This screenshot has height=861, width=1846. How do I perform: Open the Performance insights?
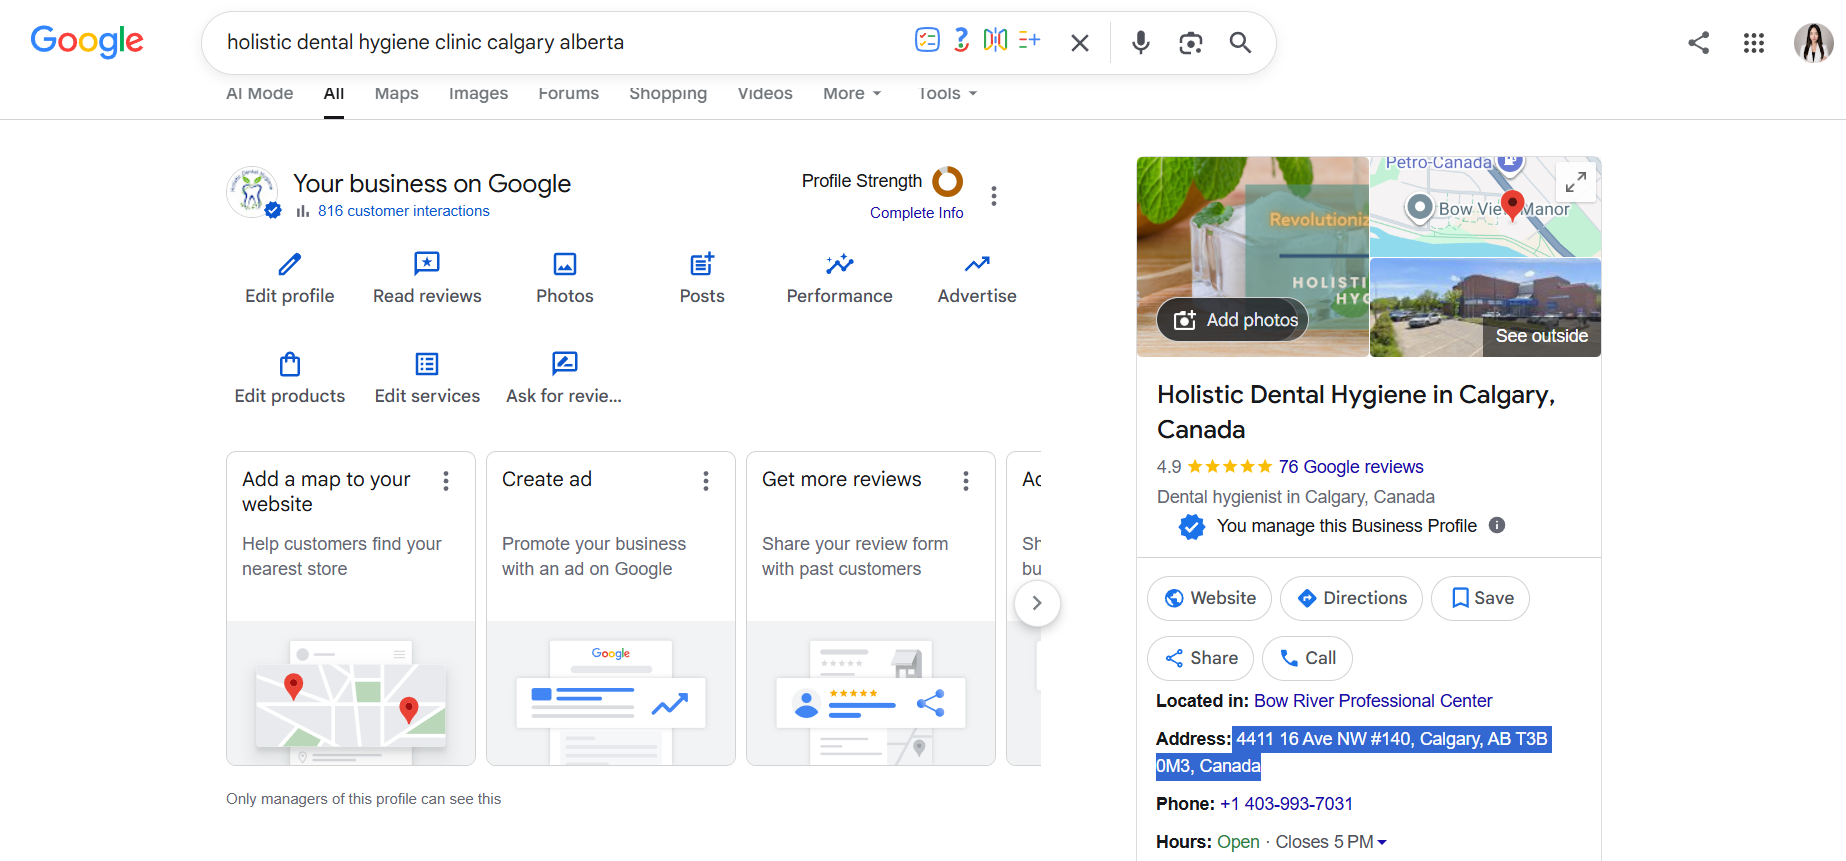click(x=839, y=278)
